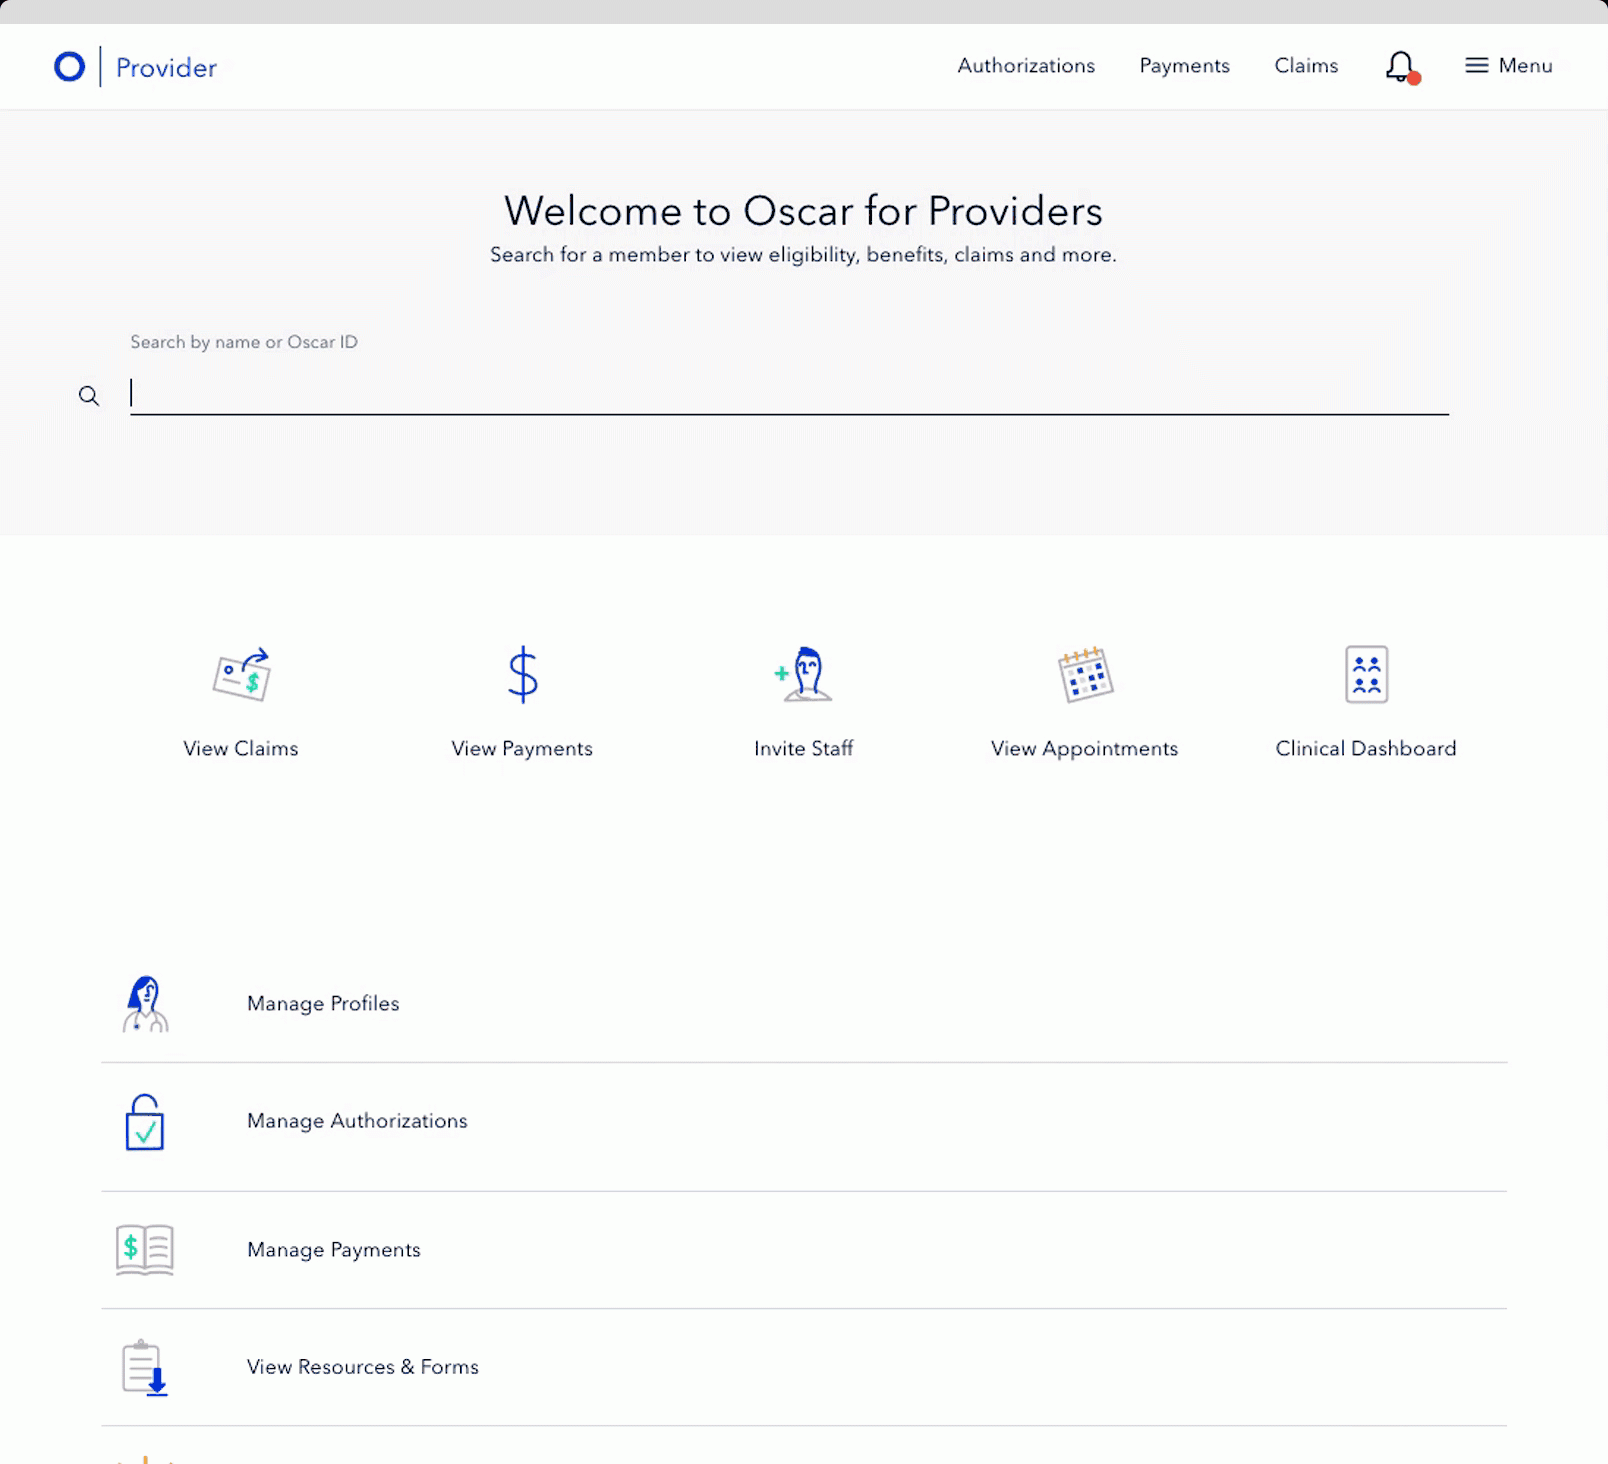Open the hamburger Menu
The height and width of the screenshot is (1464, 1608).
(x=1508, y=65)
